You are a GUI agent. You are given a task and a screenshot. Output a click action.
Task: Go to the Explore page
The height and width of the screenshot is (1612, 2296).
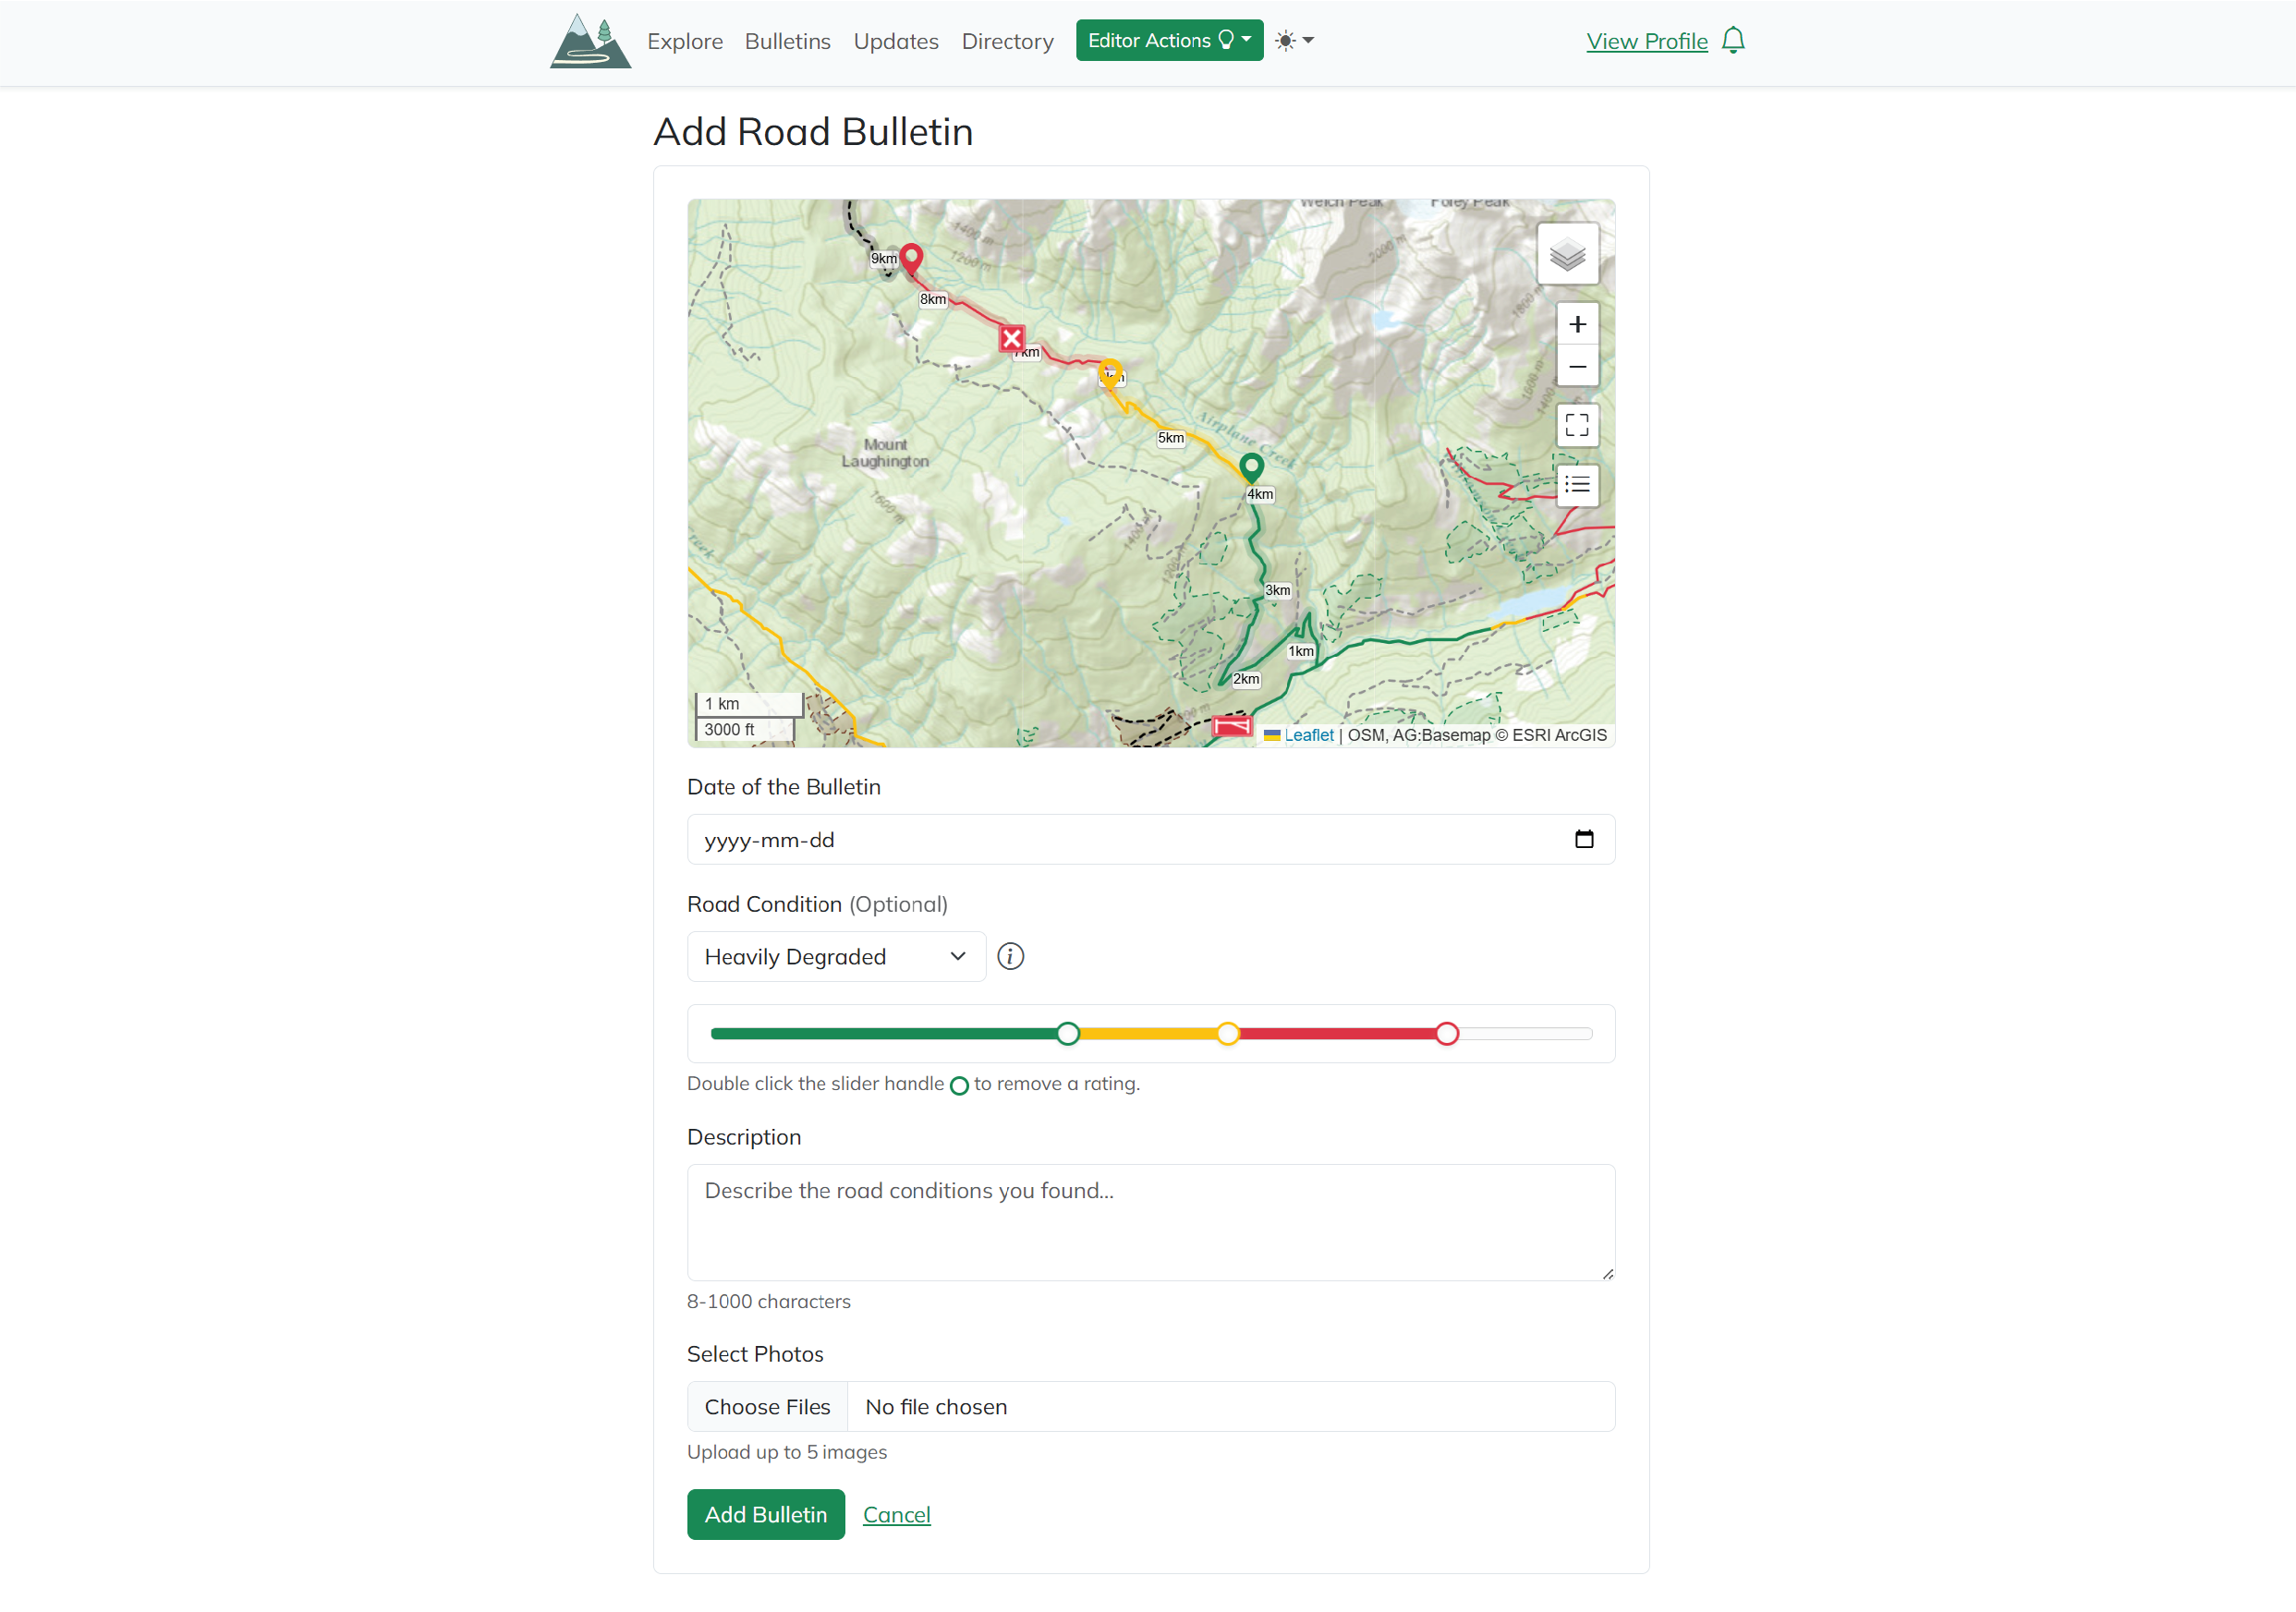685,41
